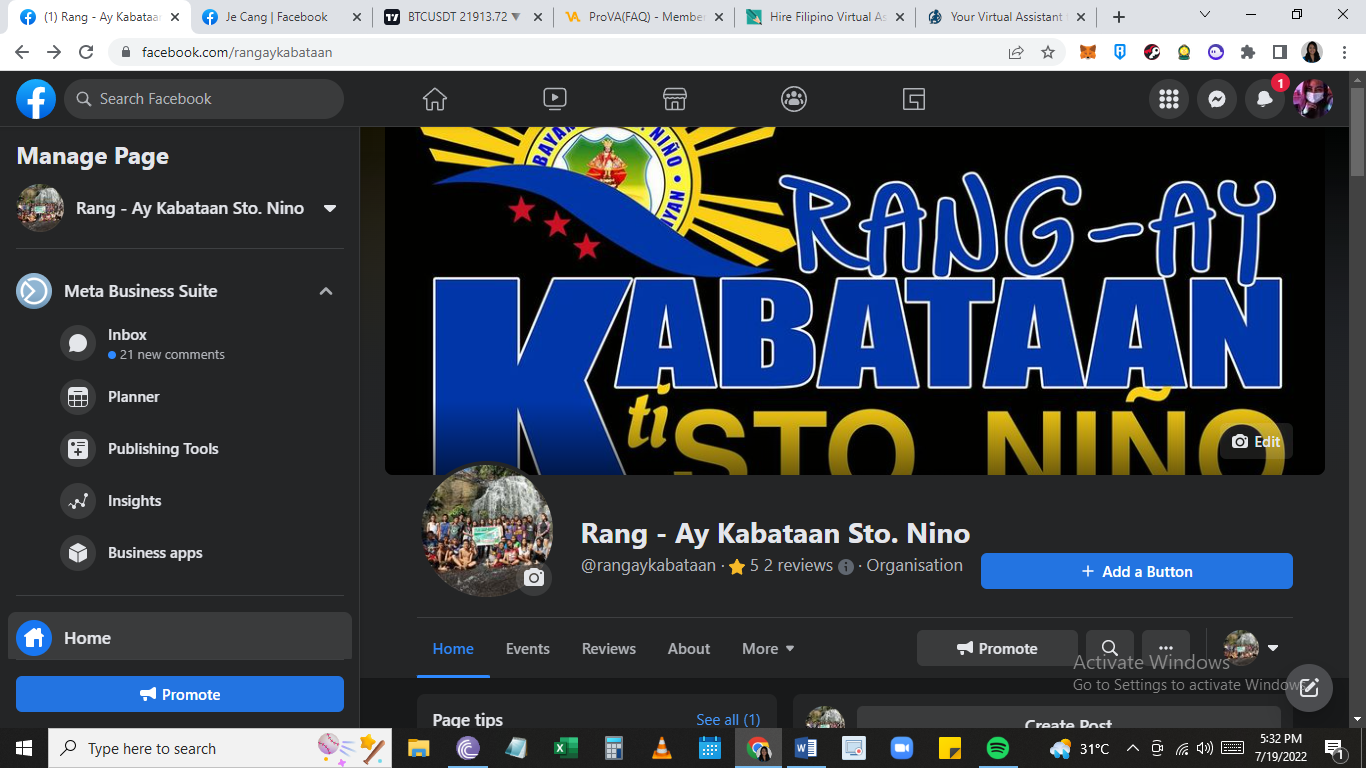Image resolution: width=1366 pixels, height=768 pixels.
Task: Click the Windows taskbar search box
Action: click(x=220, y=748)
